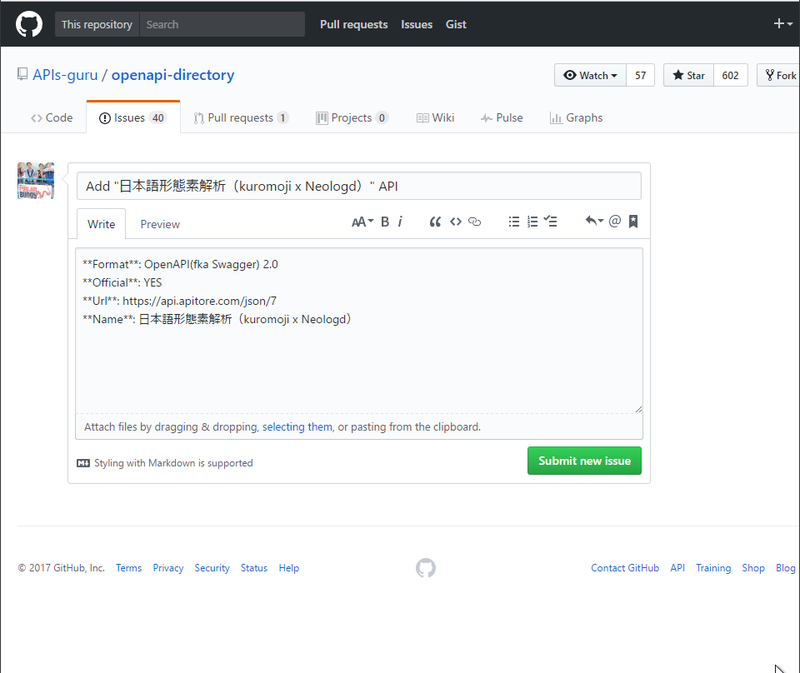Click the Markdown icon beside styling note
The height and width of the screenshot is (673, 800).
[83, 463]
